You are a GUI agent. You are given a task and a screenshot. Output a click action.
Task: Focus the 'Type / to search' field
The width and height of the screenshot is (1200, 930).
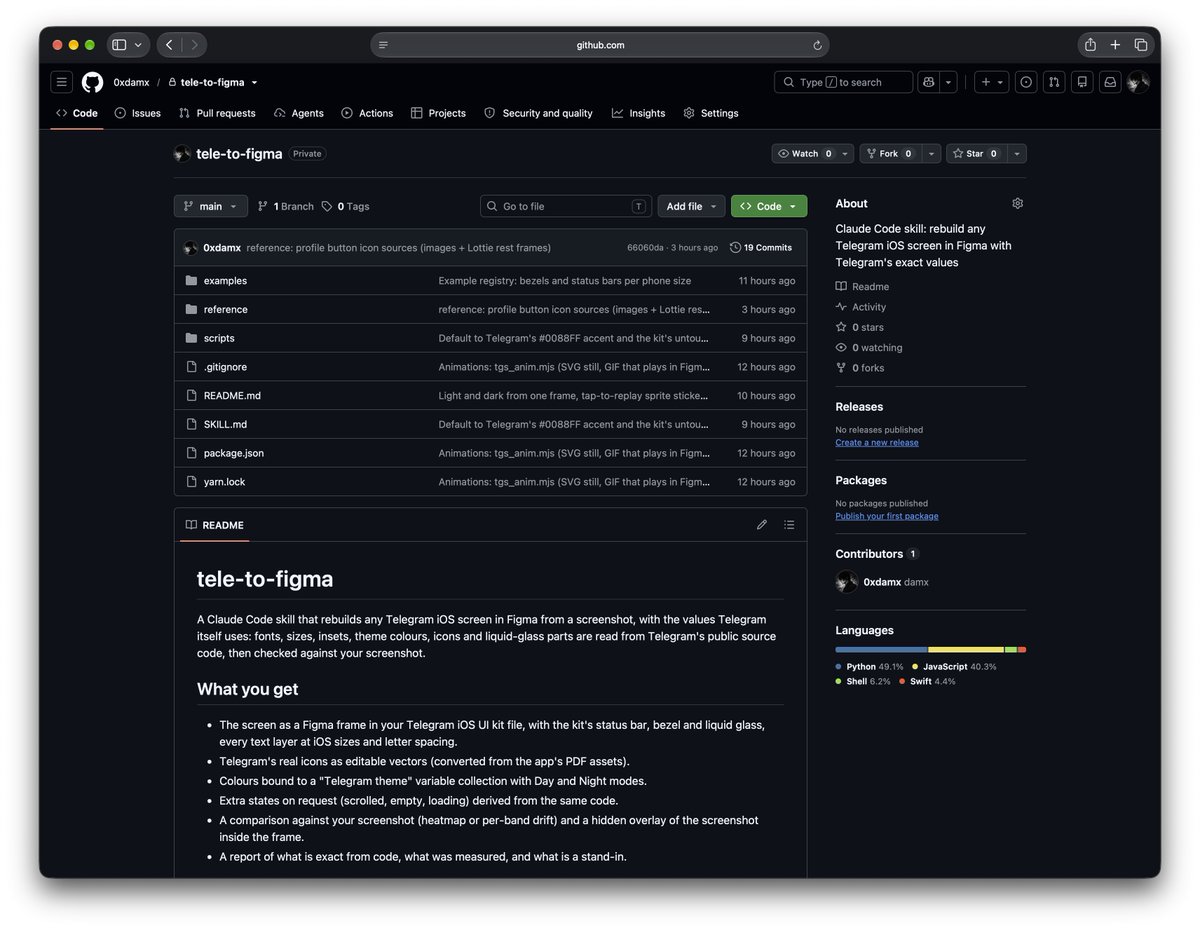(843, 82)
